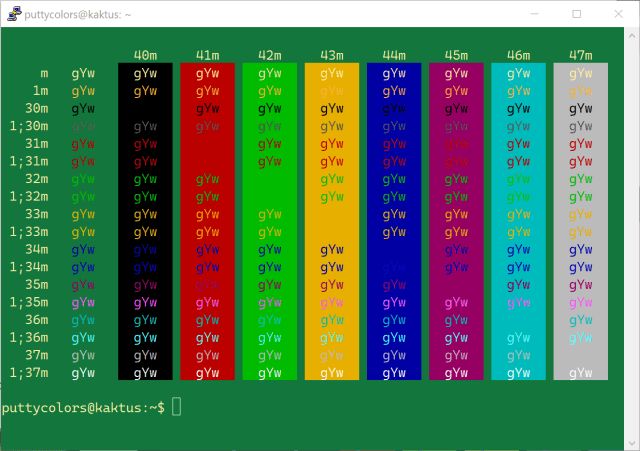The height and width of the screenshot is (451, 640).
Task: Click gYw in 36m row on blue swatch
Action: click(x=394, y=320)
